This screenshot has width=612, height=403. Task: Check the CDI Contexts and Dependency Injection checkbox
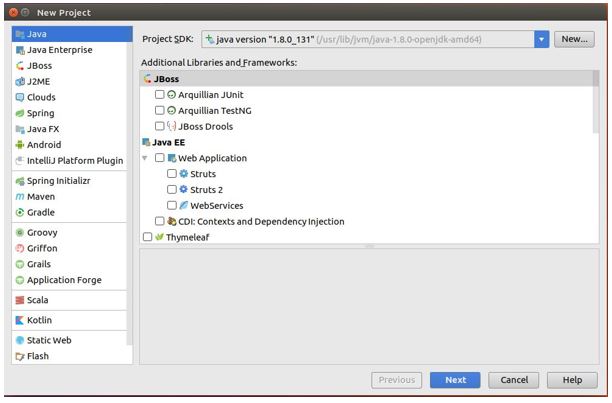[160, 221]
